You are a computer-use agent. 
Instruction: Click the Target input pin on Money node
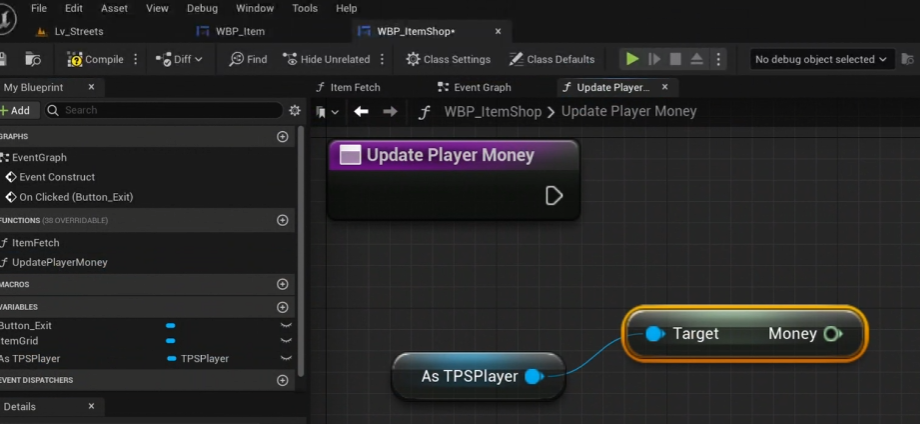tap(654, 334)
